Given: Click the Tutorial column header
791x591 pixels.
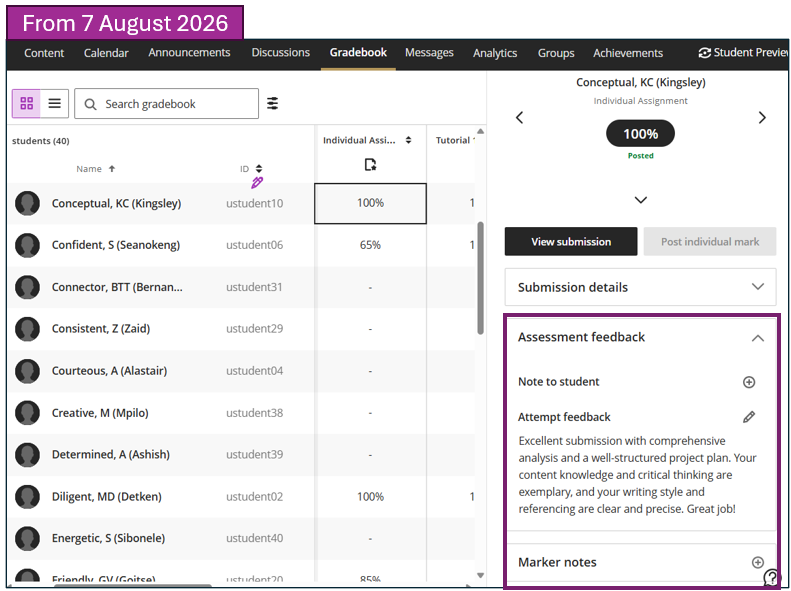Looking at the screenshot, I should pyautogui.click(x=455, y=140).
